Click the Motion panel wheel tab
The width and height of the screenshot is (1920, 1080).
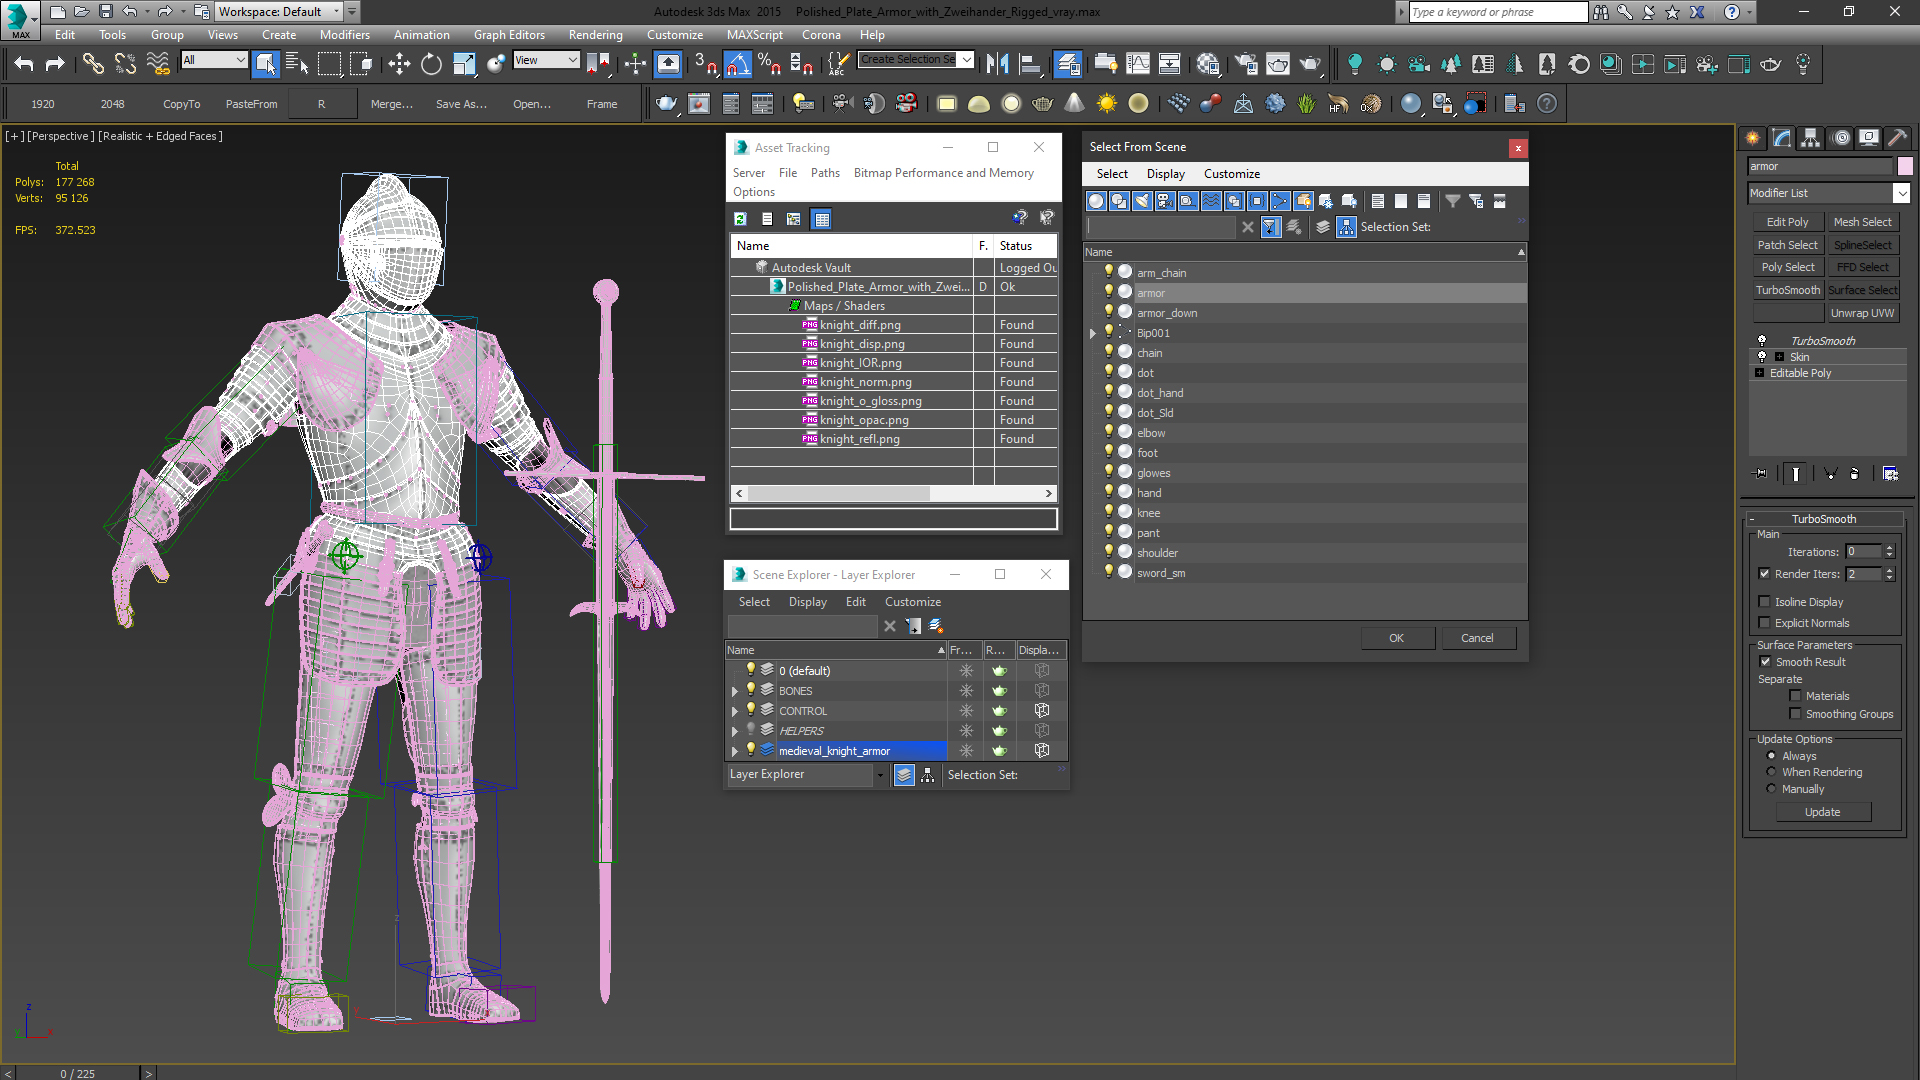(1840, 138)
